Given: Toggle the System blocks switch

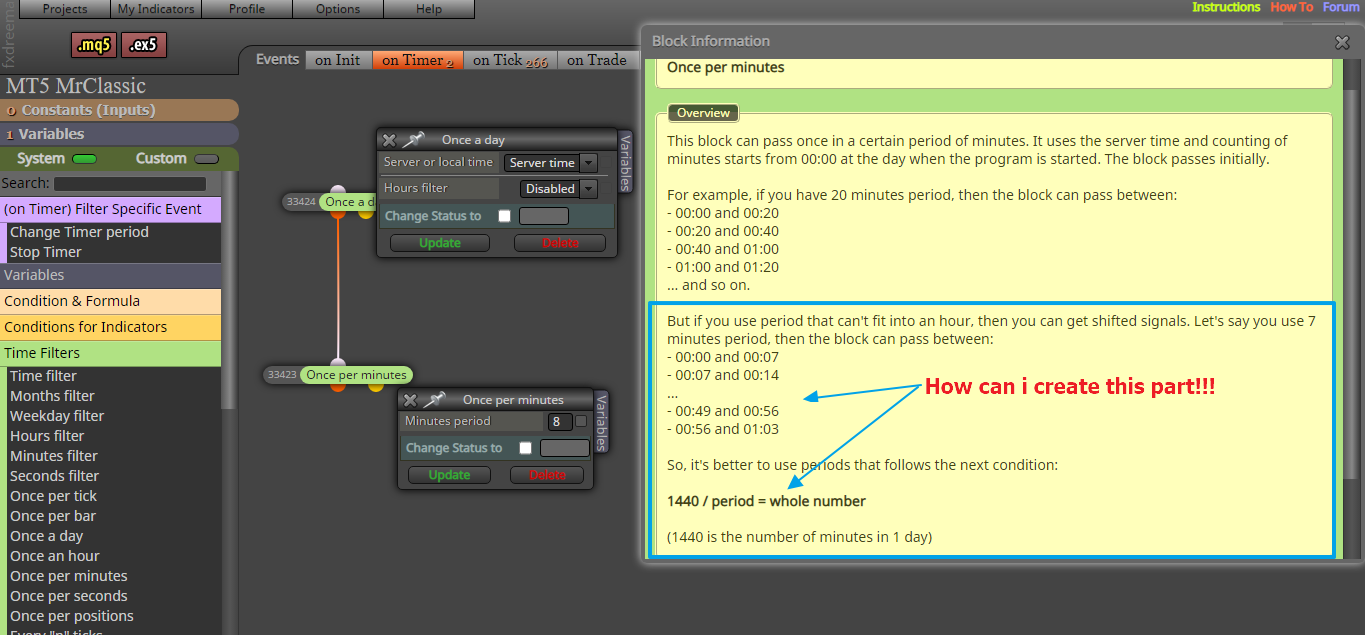Looking at the screenshot, I should pos(84,159).
